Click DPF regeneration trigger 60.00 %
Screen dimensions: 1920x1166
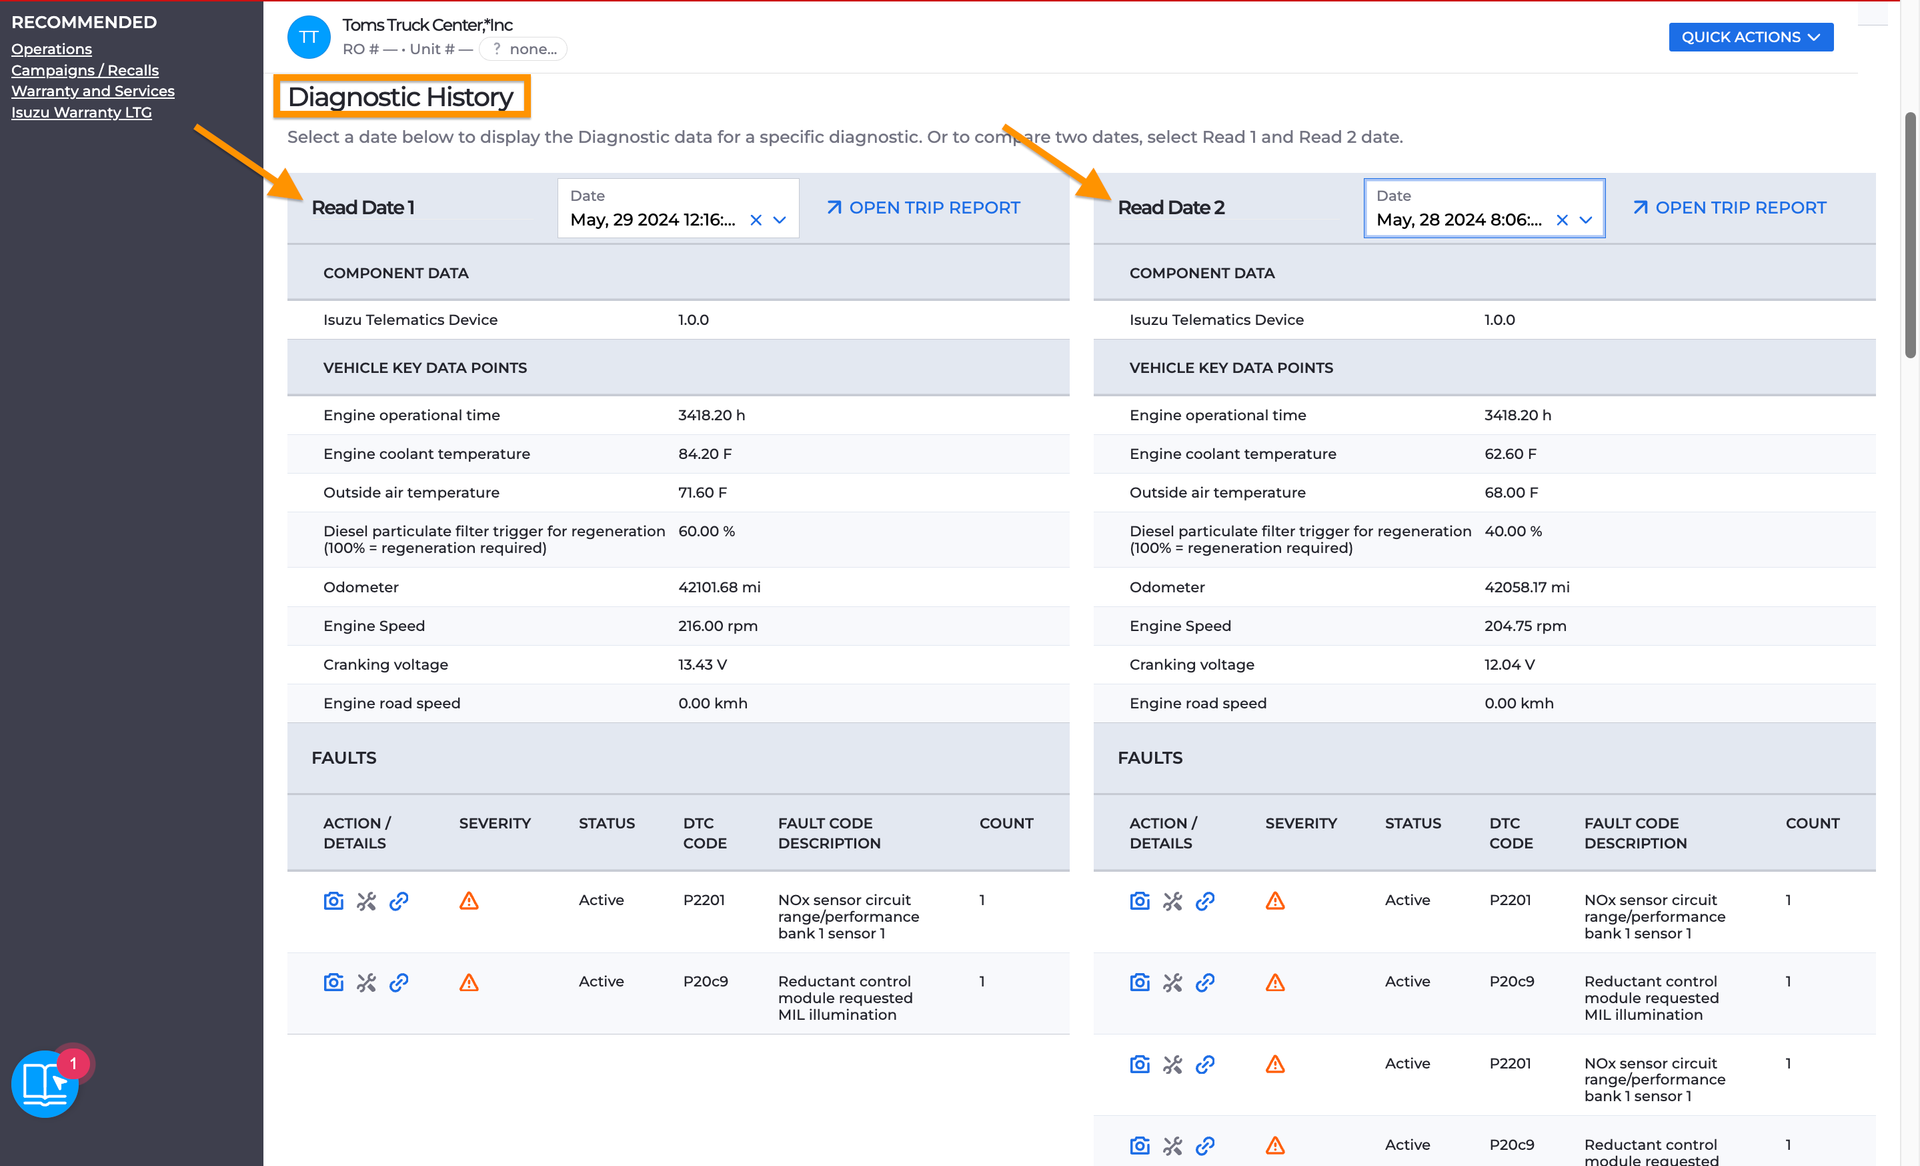point(707,531)
